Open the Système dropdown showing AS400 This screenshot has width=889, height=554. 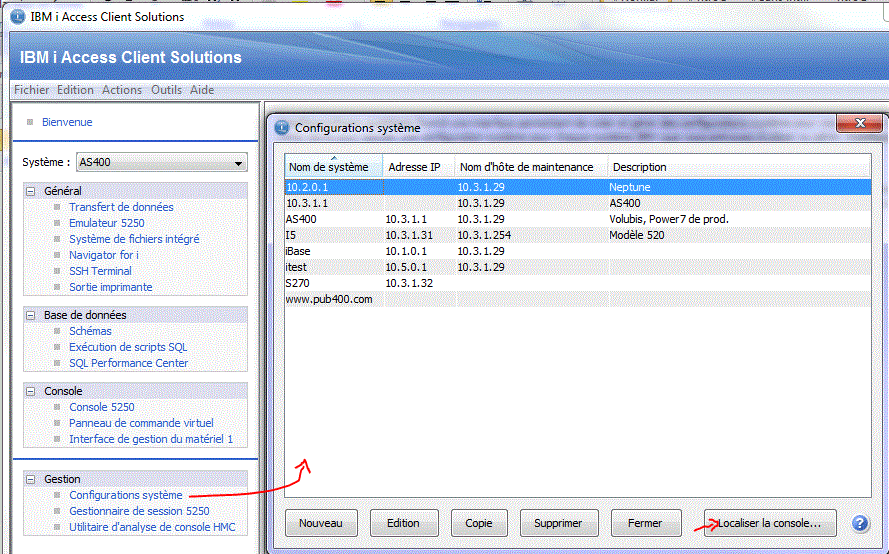point(162,162)
